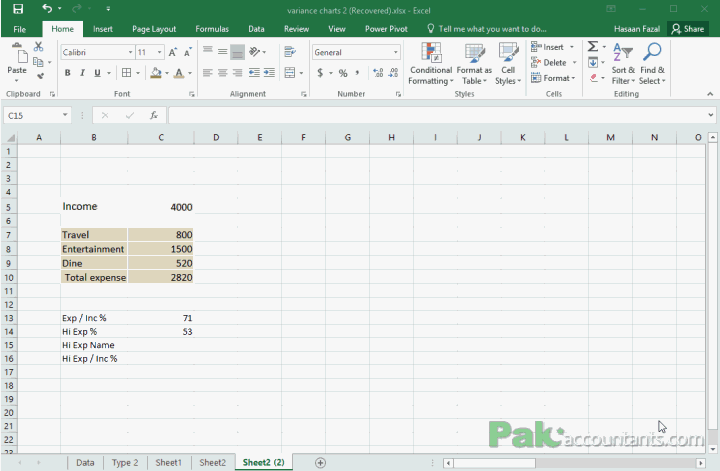The width and height of the screenshot is (720, 471).
Task: Open the Sheet1 worksheet tab
Action: 169,463
